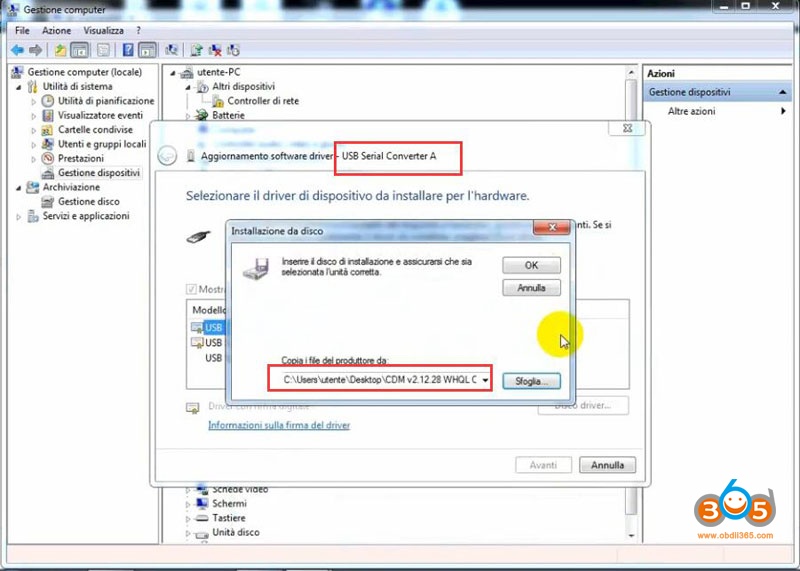Click the manufacturer files path field
This screenshot has width=800, height=571.
[x=379, y=380]
